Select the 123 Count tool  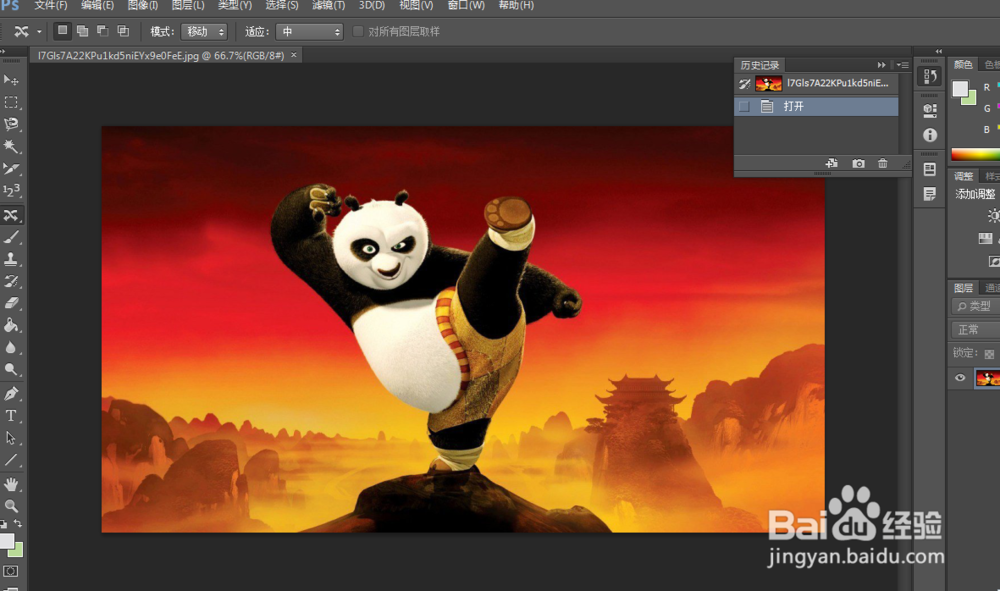[x=11, y=191]
